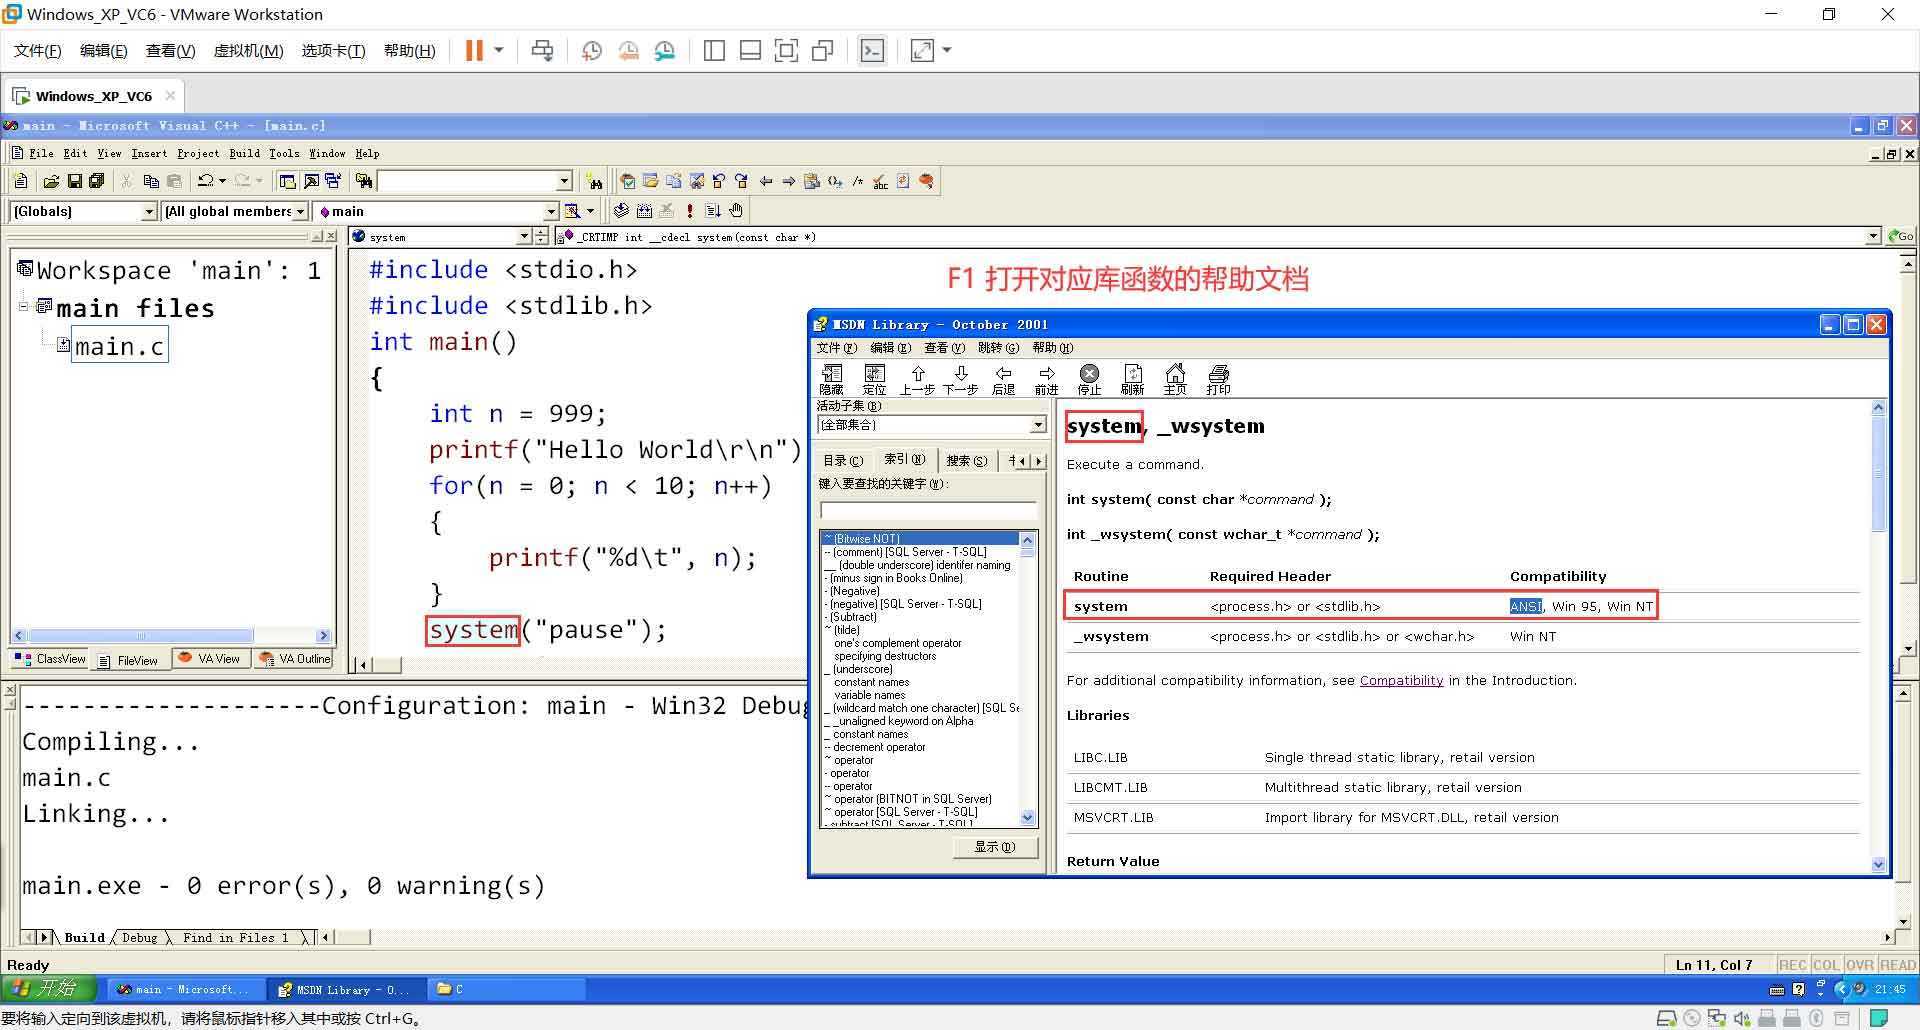Open VMware 选项卡(T) menu
The image size is (1920, 1030).
[333, 51]
